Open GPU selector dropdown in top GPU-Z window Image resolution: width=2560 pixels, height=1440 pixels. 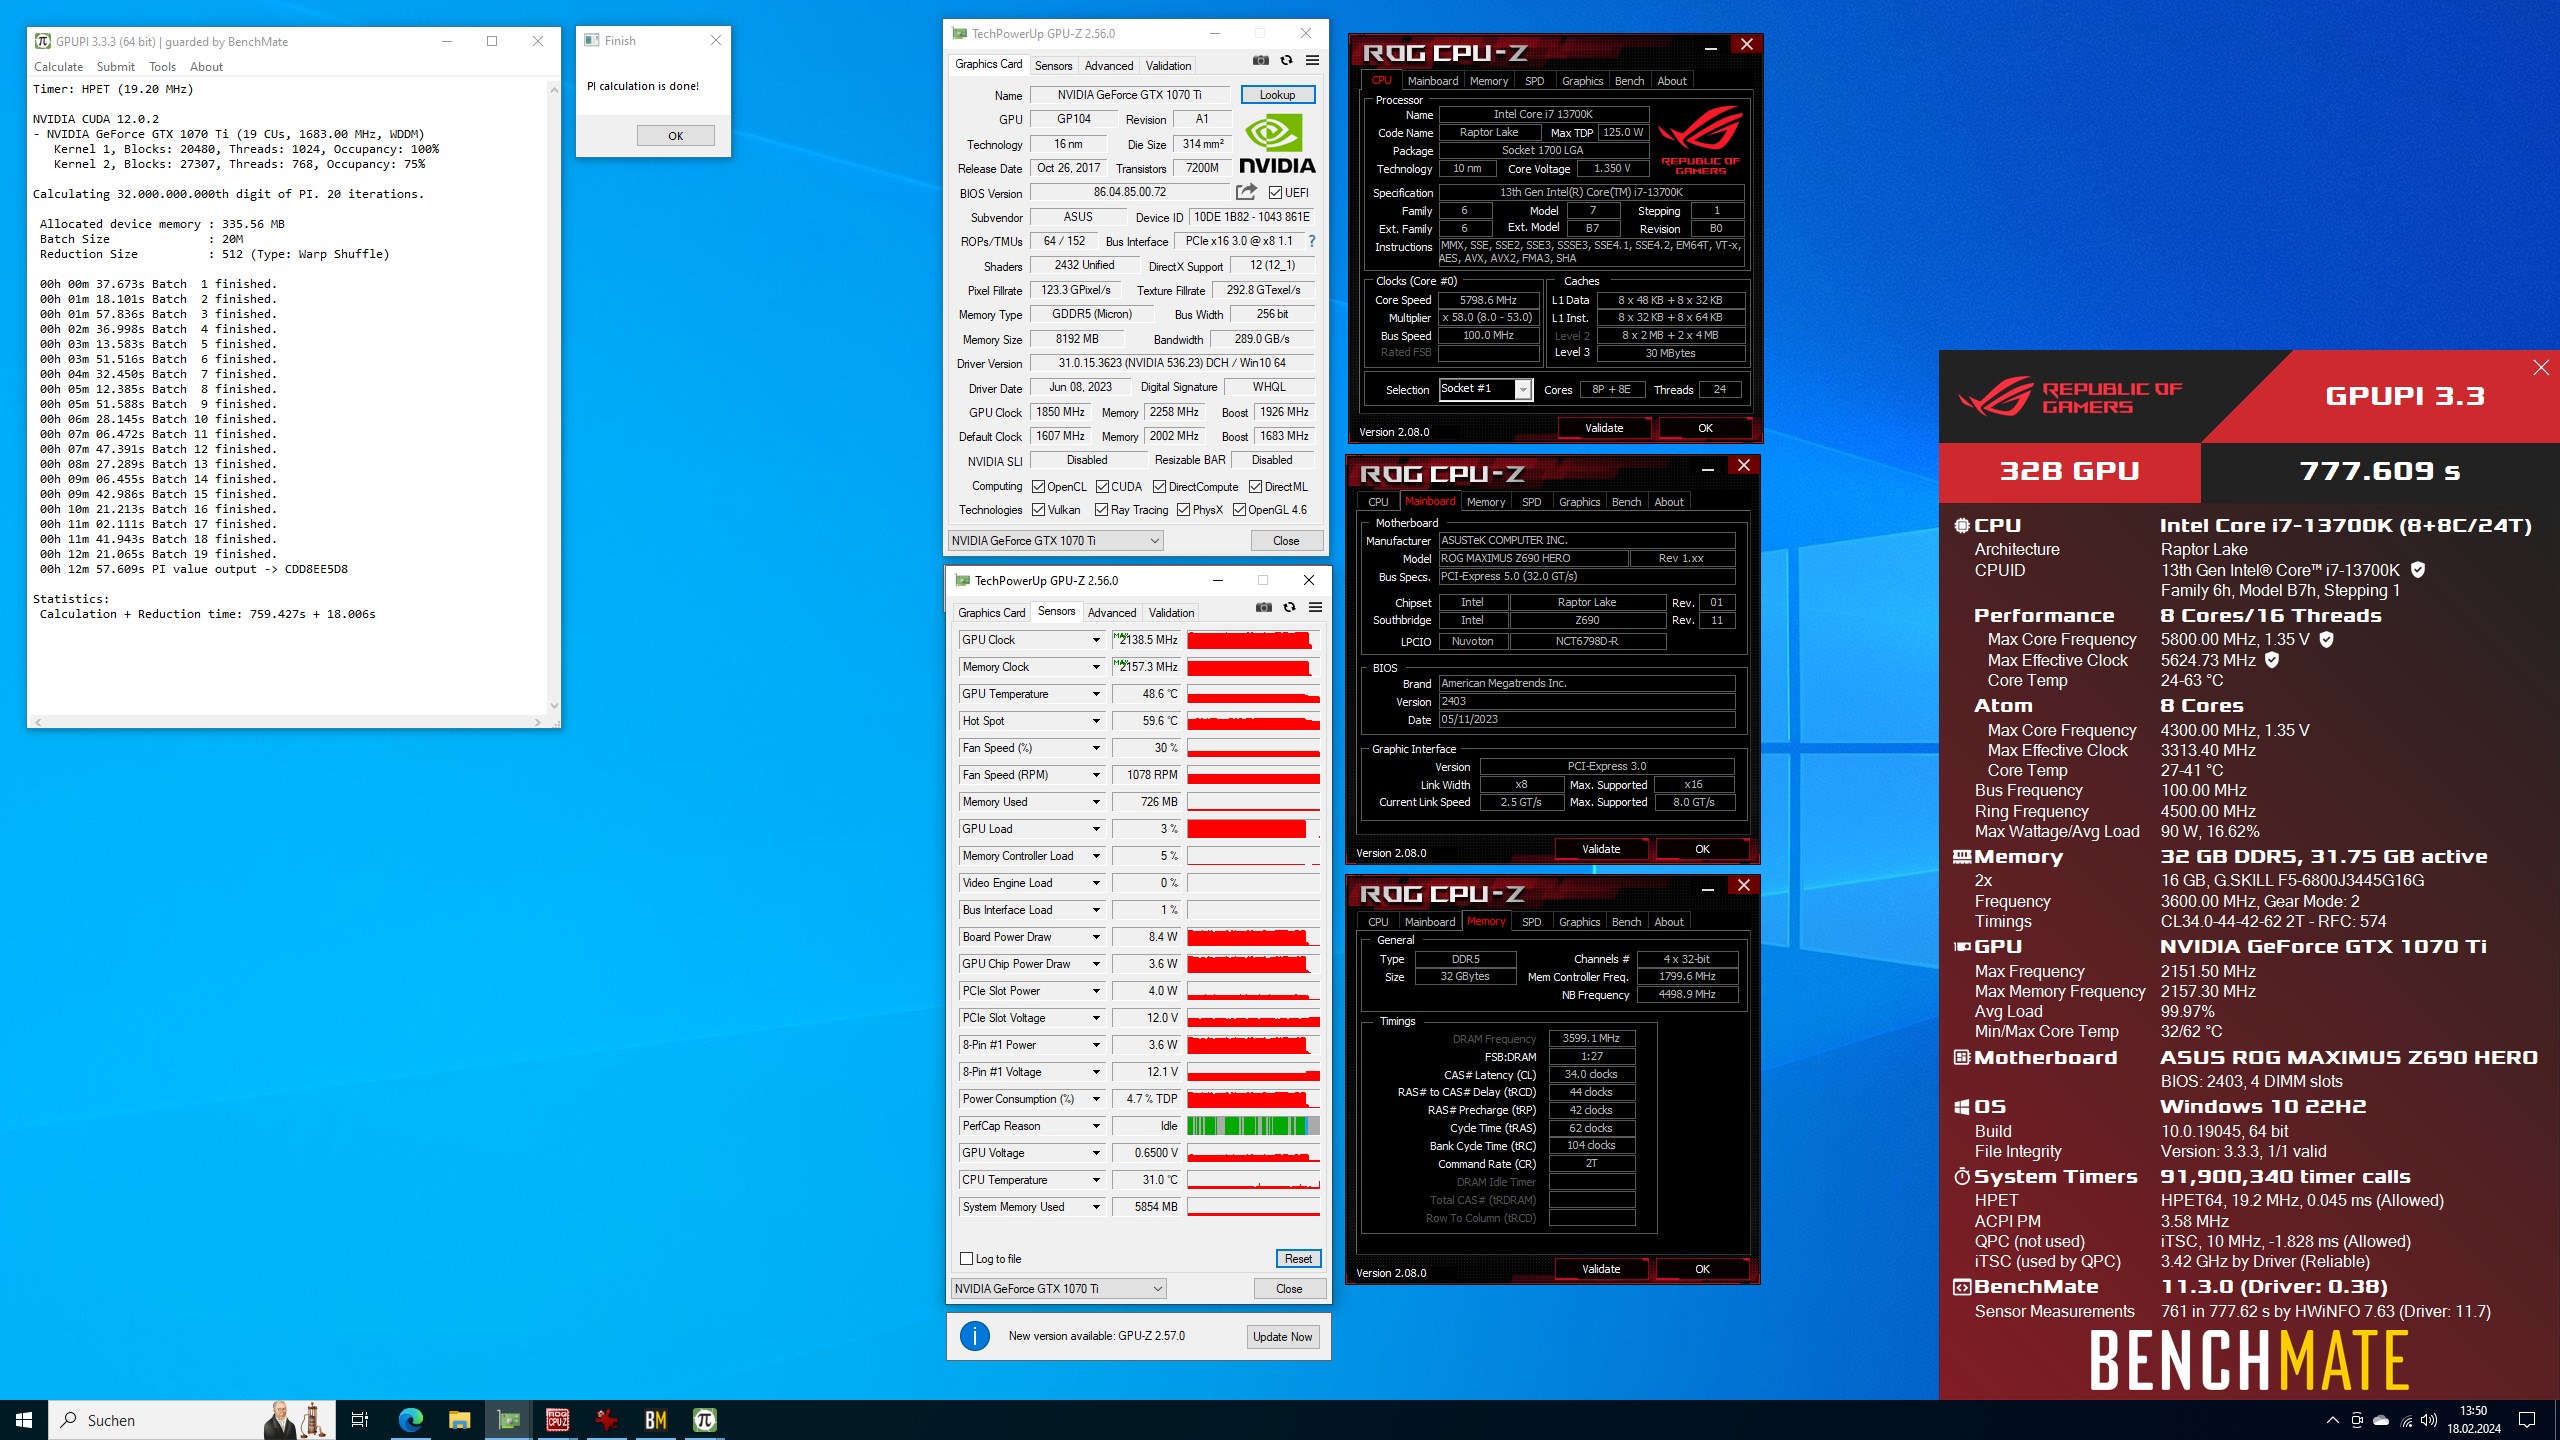(1055, 541)
